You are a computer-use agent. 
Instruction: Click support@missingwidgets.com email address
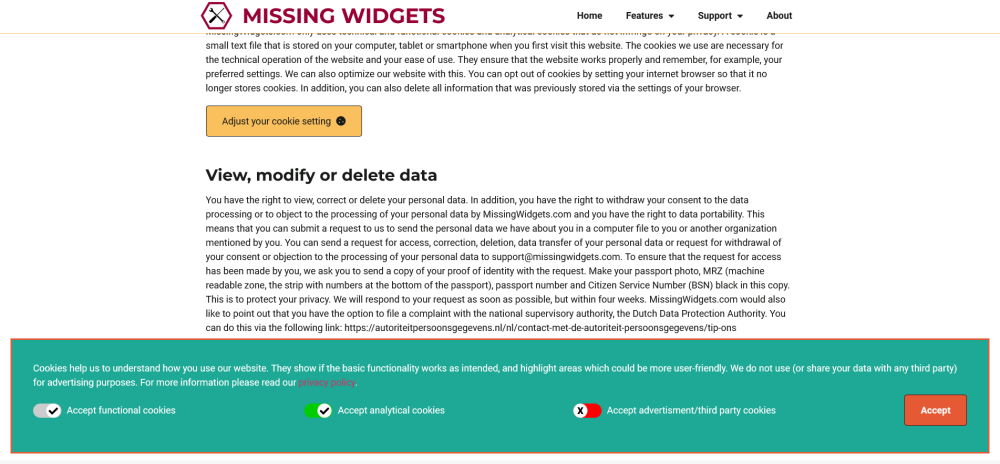(x=556, y=256)
